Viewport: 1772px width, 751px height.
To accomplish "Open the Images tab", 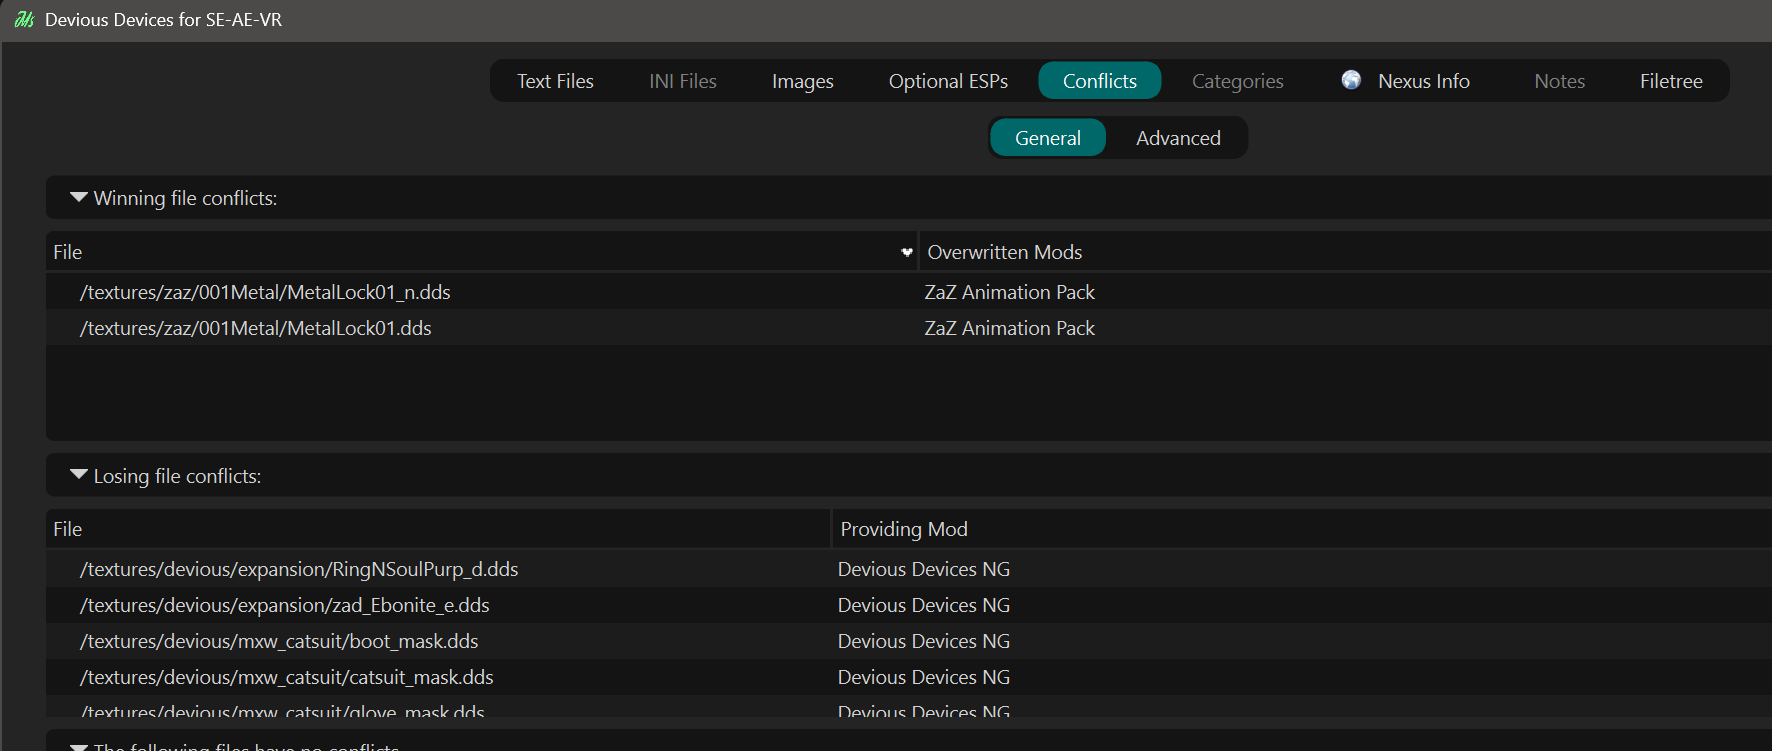I will 803,81.
